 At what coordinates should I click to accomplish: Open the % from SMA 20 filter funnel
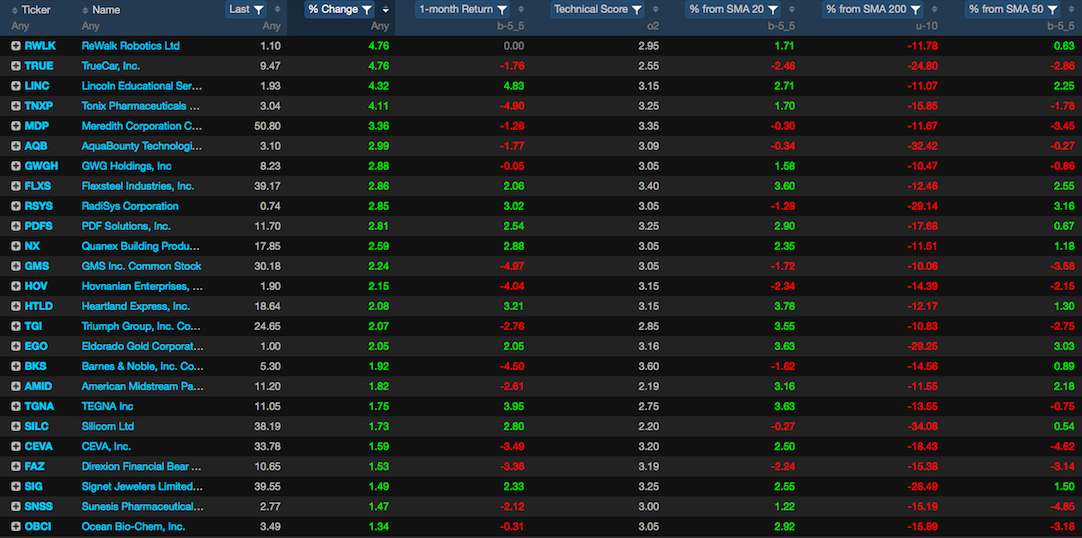click(773, 10)
